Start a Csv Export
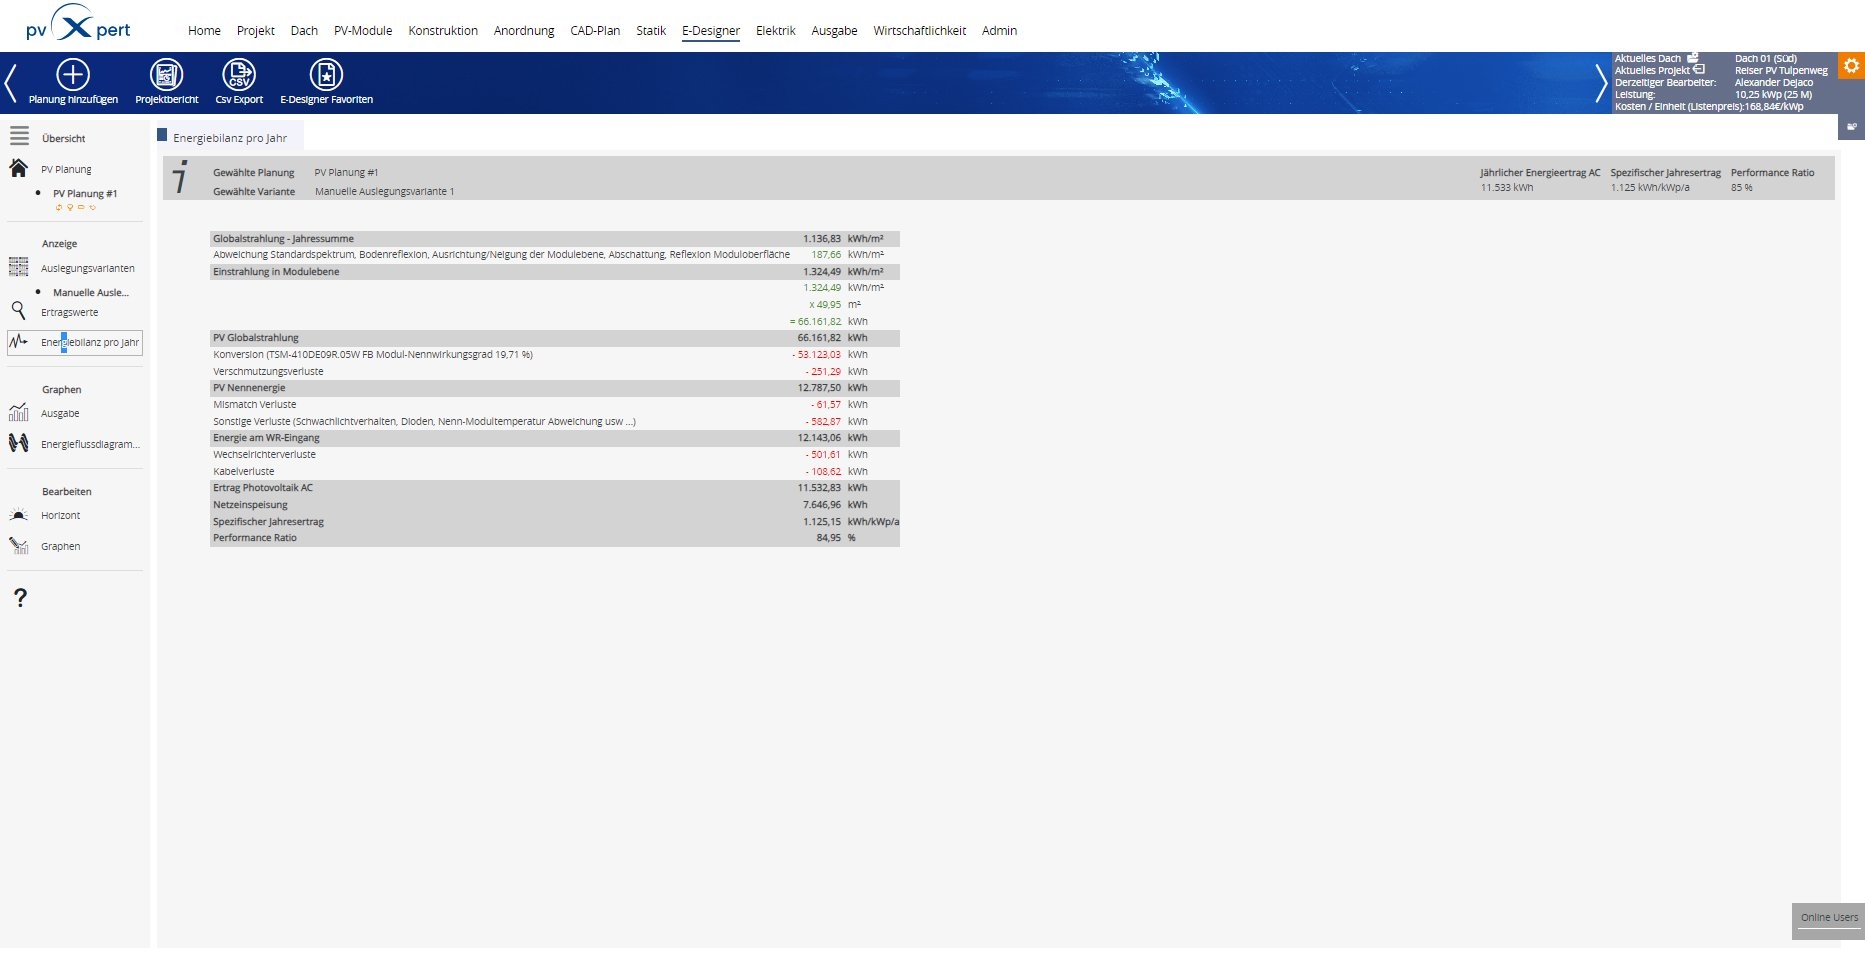The height and width of the screenshot is (954, 1865). (239, 73)
